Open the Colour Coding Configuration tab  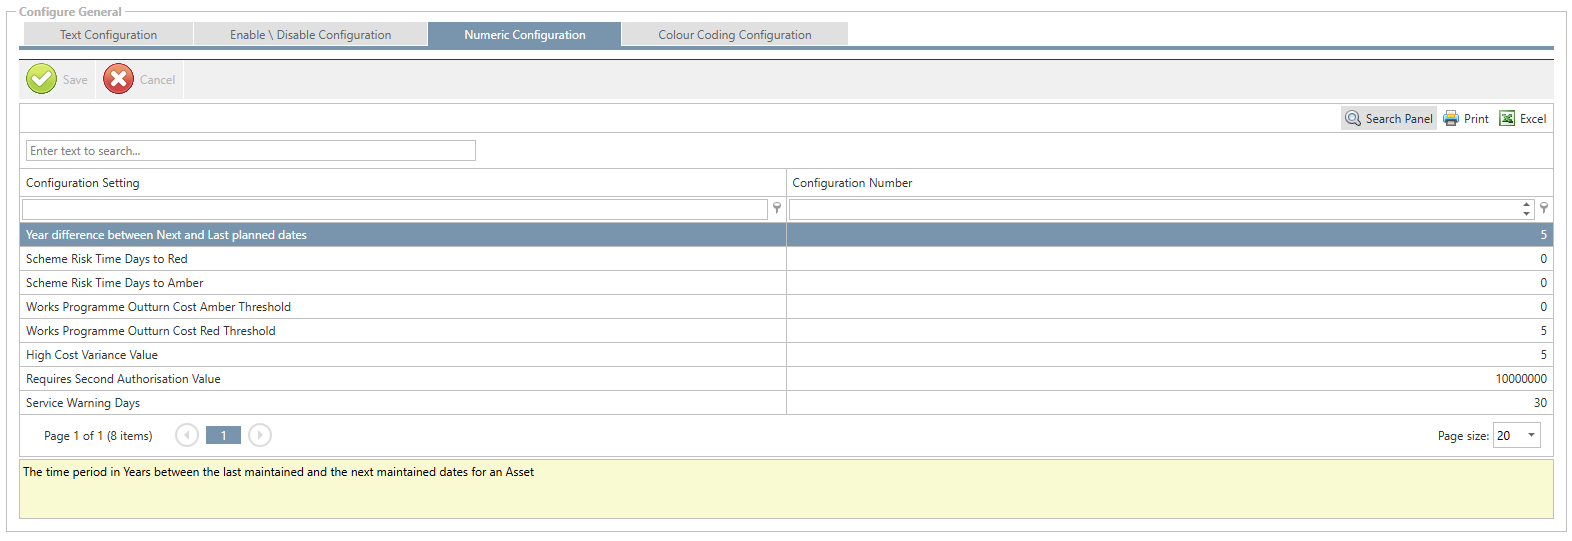734,35
